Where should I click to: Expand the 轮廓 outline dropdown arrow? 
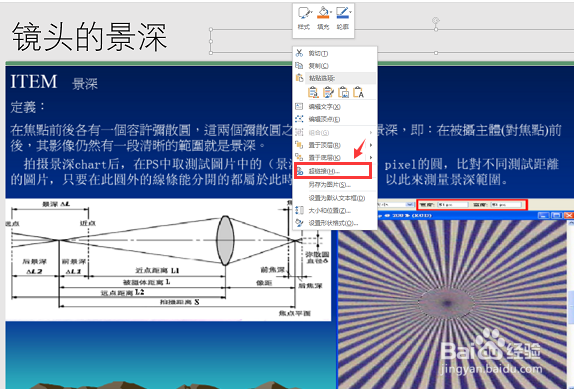[x=350, y=12]
